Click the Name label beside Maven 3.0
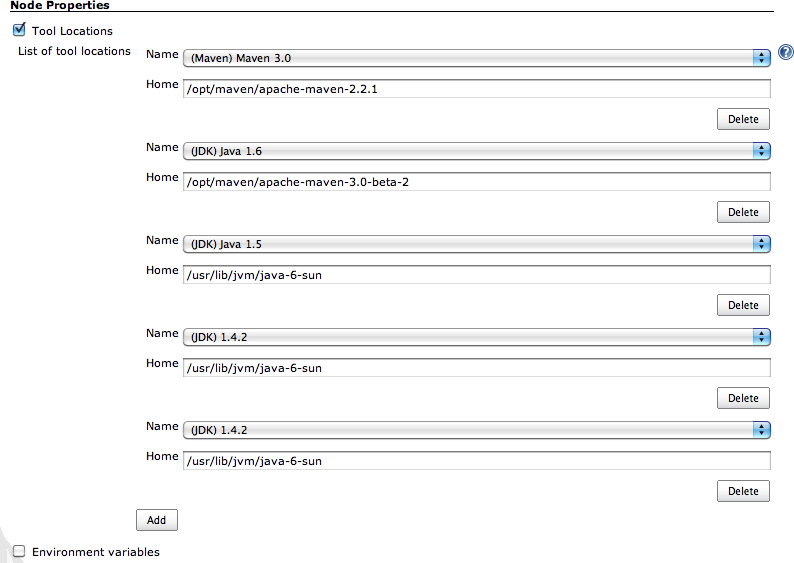 (162, 54)
